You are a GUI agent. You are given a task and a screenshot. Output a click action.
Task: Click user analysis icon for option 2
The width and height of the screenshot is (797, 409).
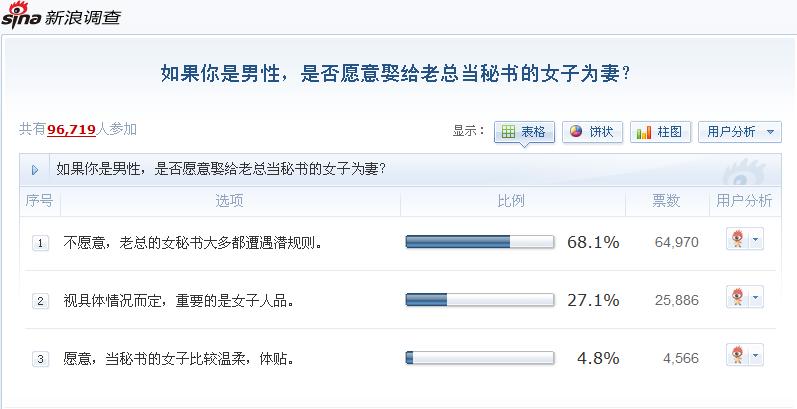[x=736, y=298]
